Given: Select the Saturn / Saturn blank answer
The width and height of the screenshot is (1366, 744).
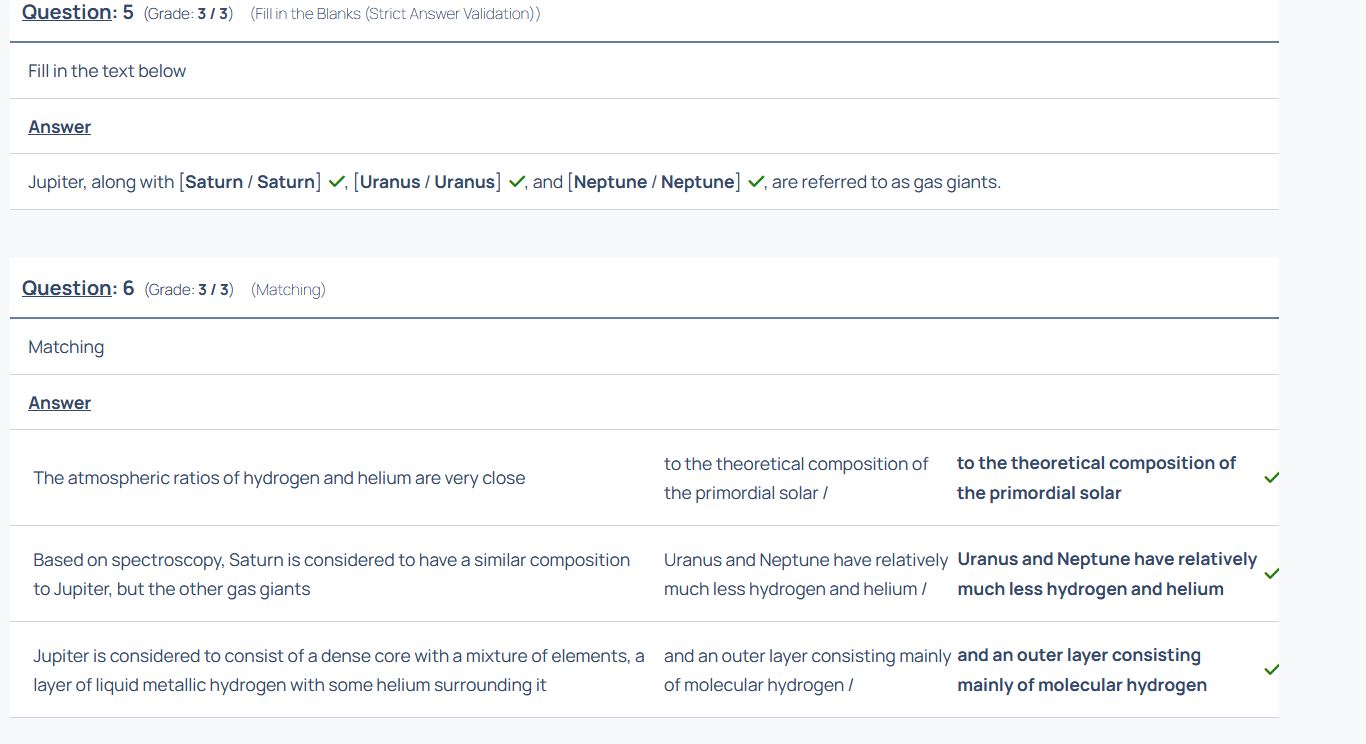Looking at the screenshot, I should click(x=250, y=182).
